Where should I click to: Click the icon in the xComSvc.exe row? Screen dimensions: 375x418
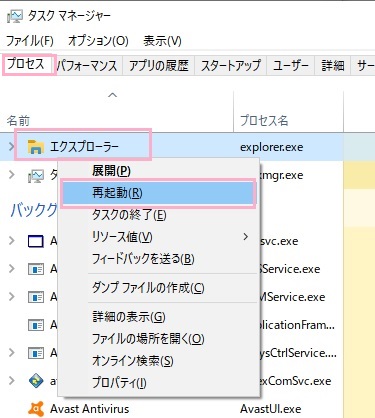[36, 381]
